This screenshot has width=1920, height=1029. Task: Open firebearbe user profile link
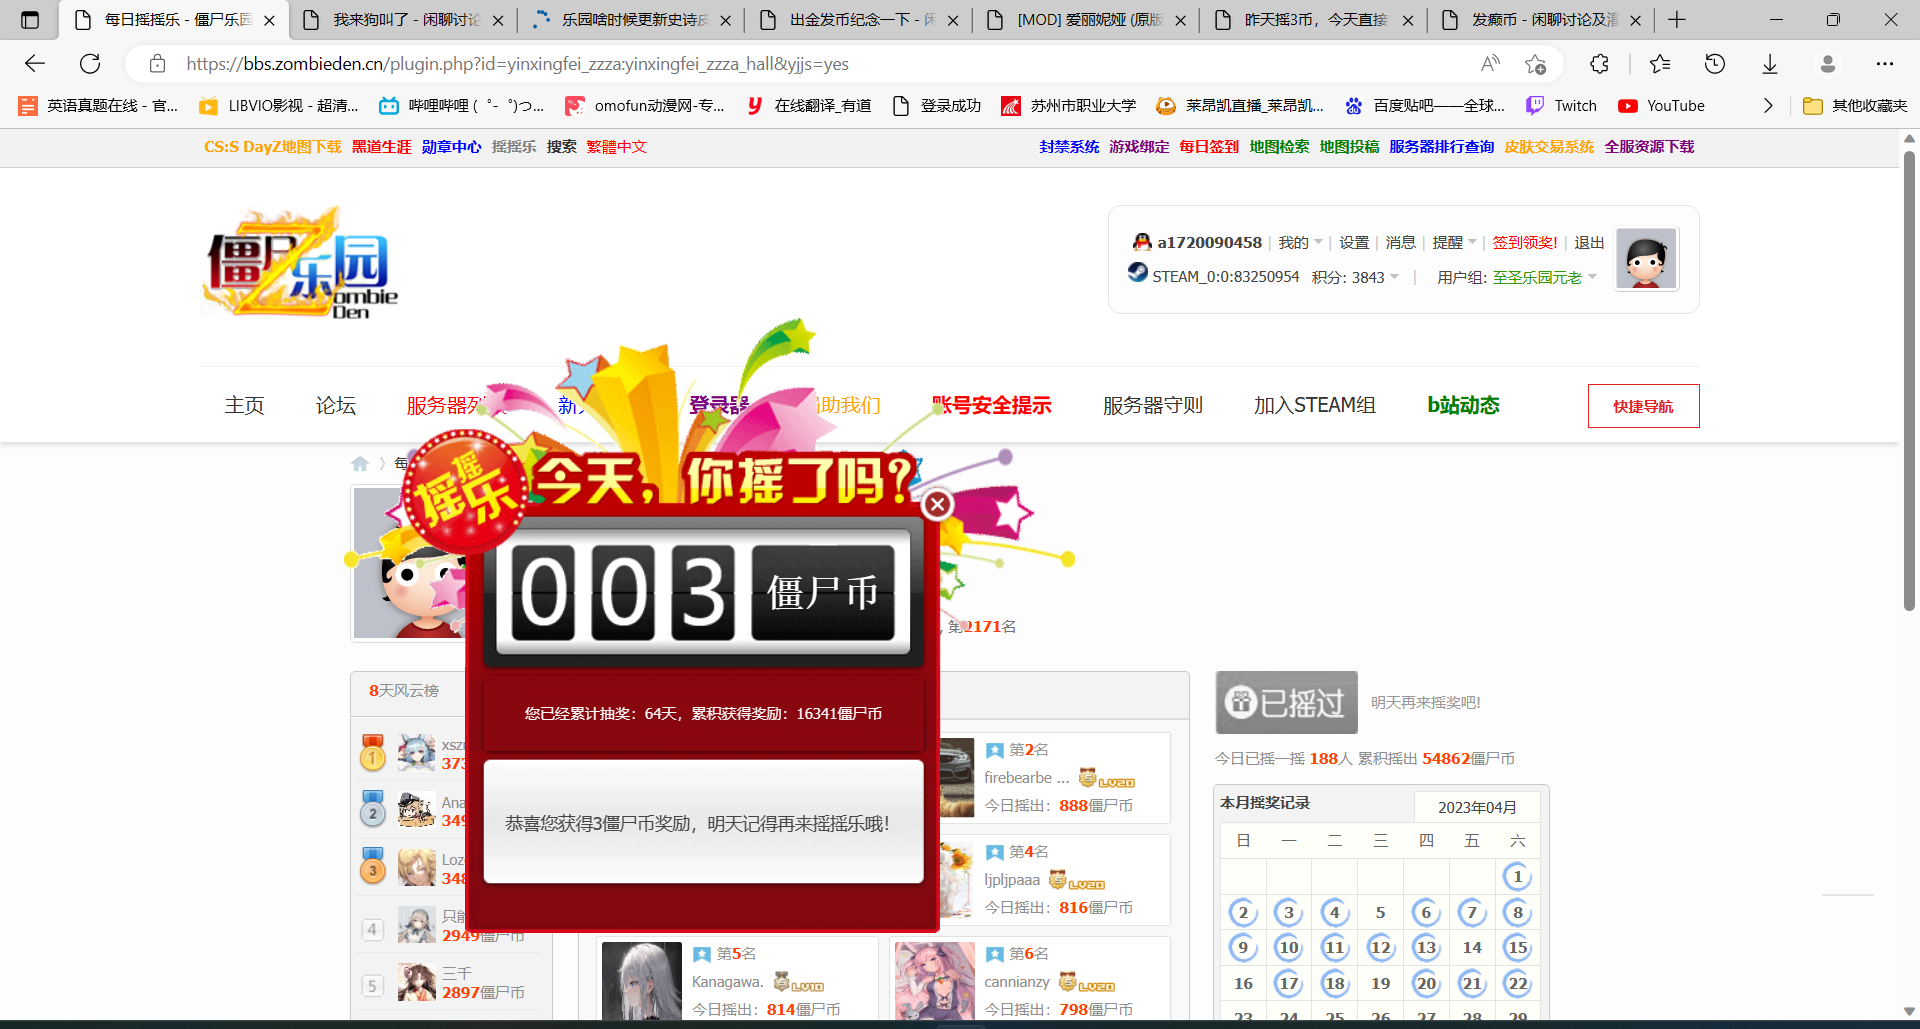pyautogui.click(x=1026, y=777)
